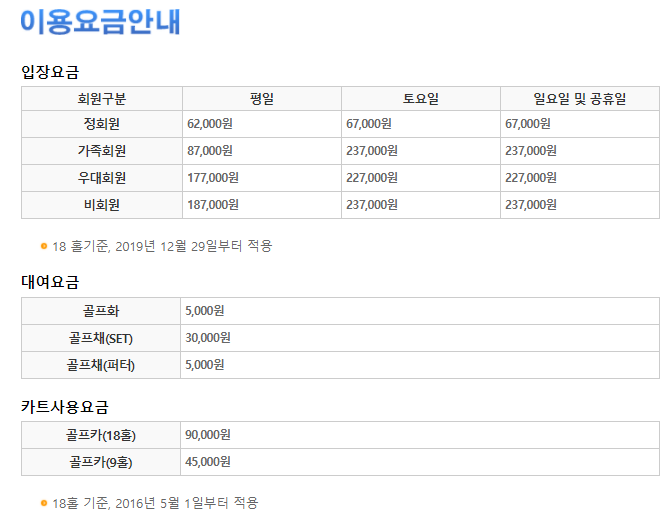The height and width of the screenshot is (531, 672).
Task: Click 우대회원 평일 price 177,000원
Action: 213,178
